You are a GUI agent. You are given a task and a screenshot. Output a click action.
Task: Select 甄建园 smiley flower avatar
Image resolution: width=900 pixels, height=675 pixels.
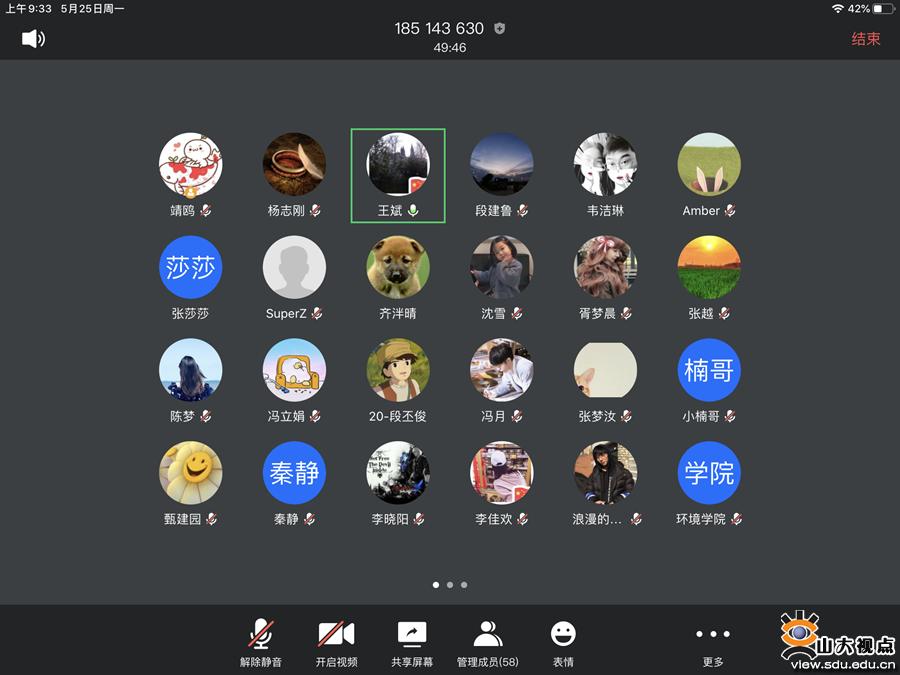[191, 472]
